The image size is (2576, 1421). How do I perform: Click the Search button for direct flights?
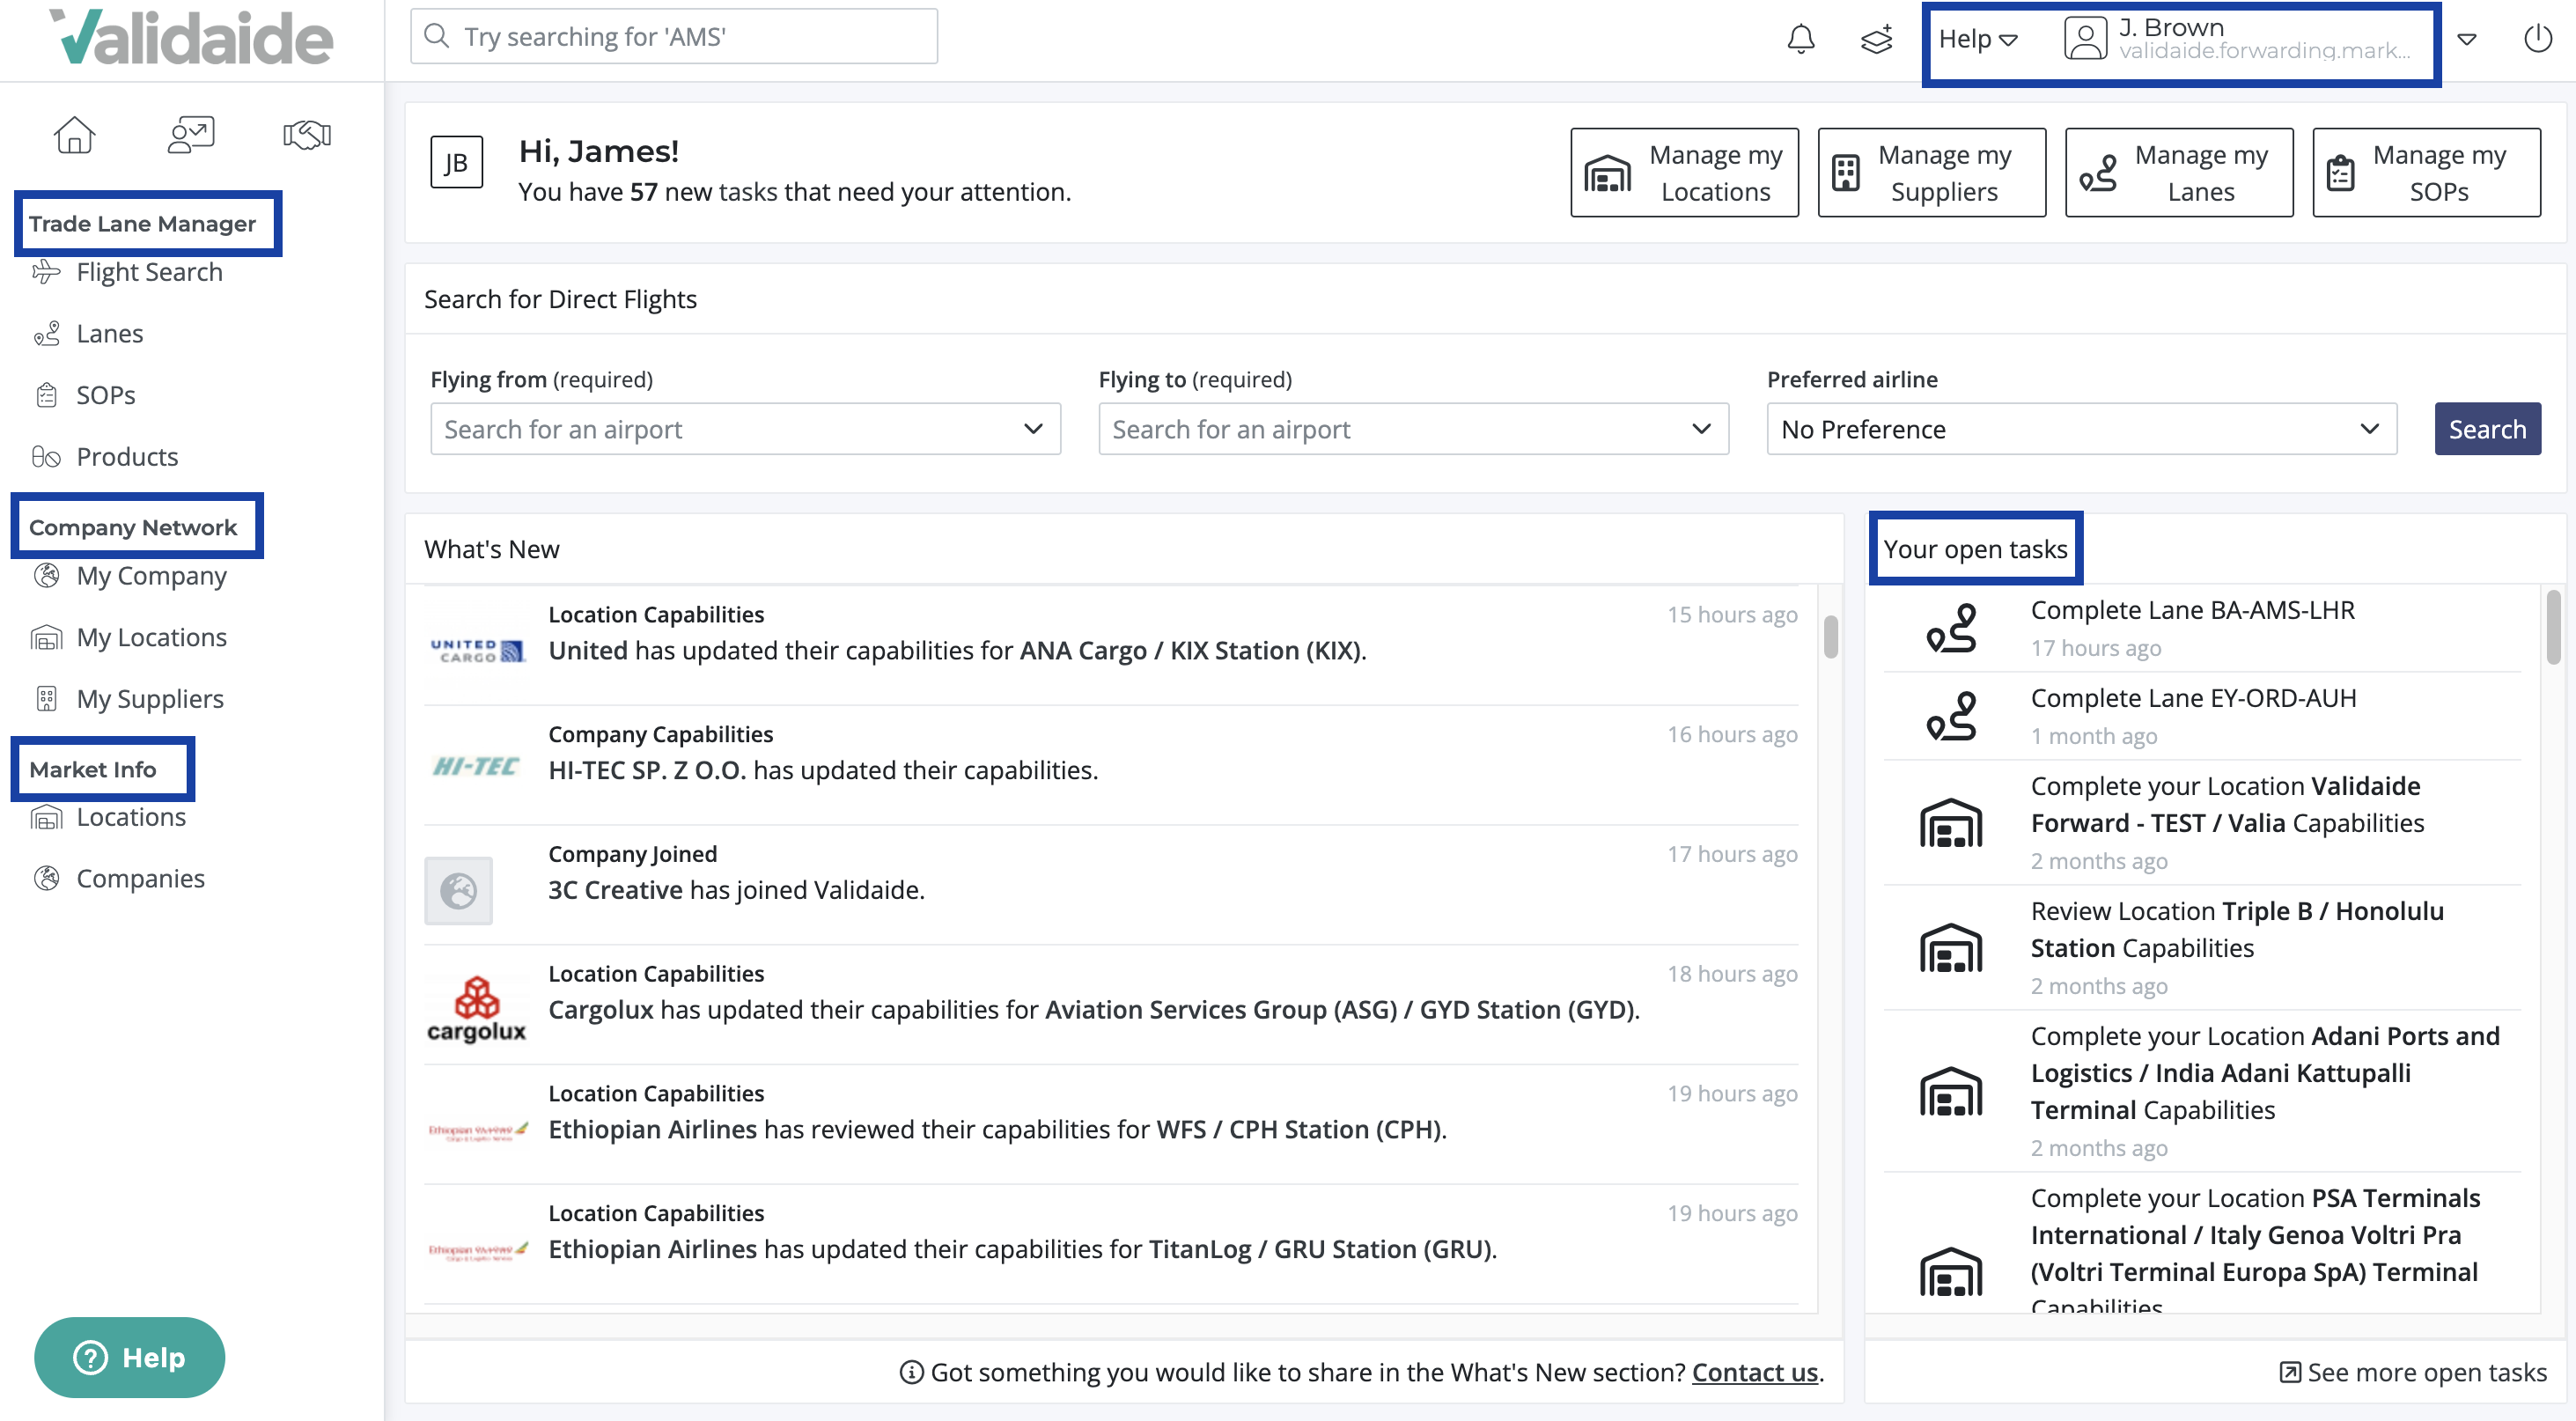coord(2487,429)
